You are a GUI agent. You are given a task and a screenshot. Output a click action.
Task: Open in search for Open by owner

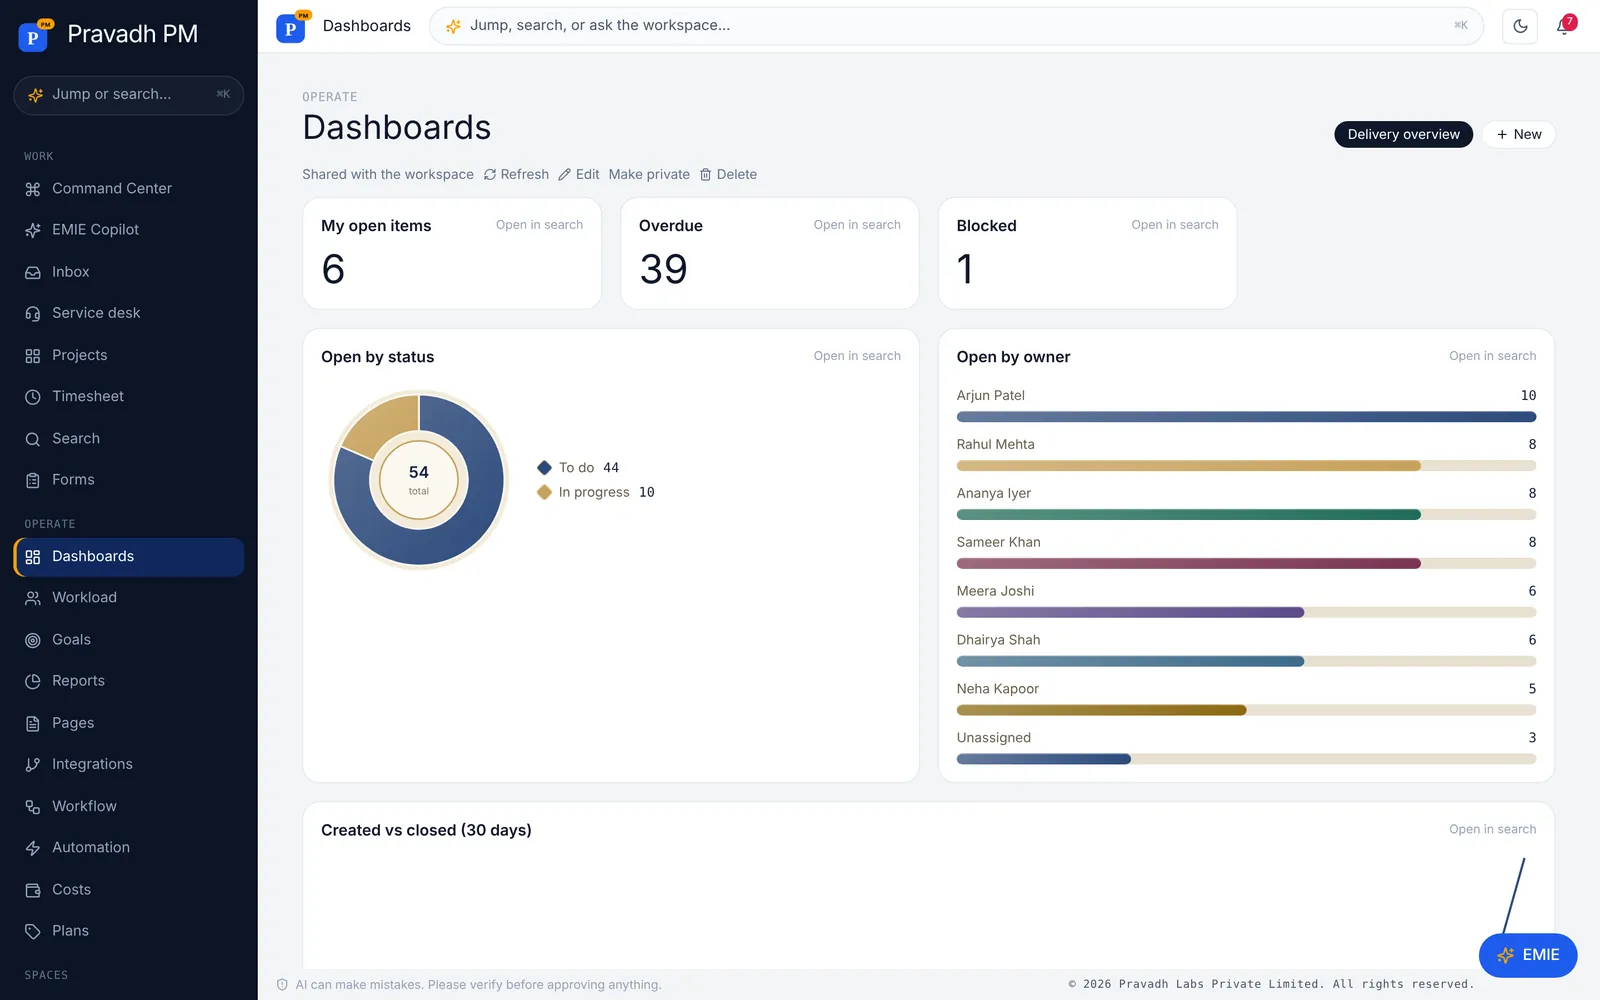1493,356
